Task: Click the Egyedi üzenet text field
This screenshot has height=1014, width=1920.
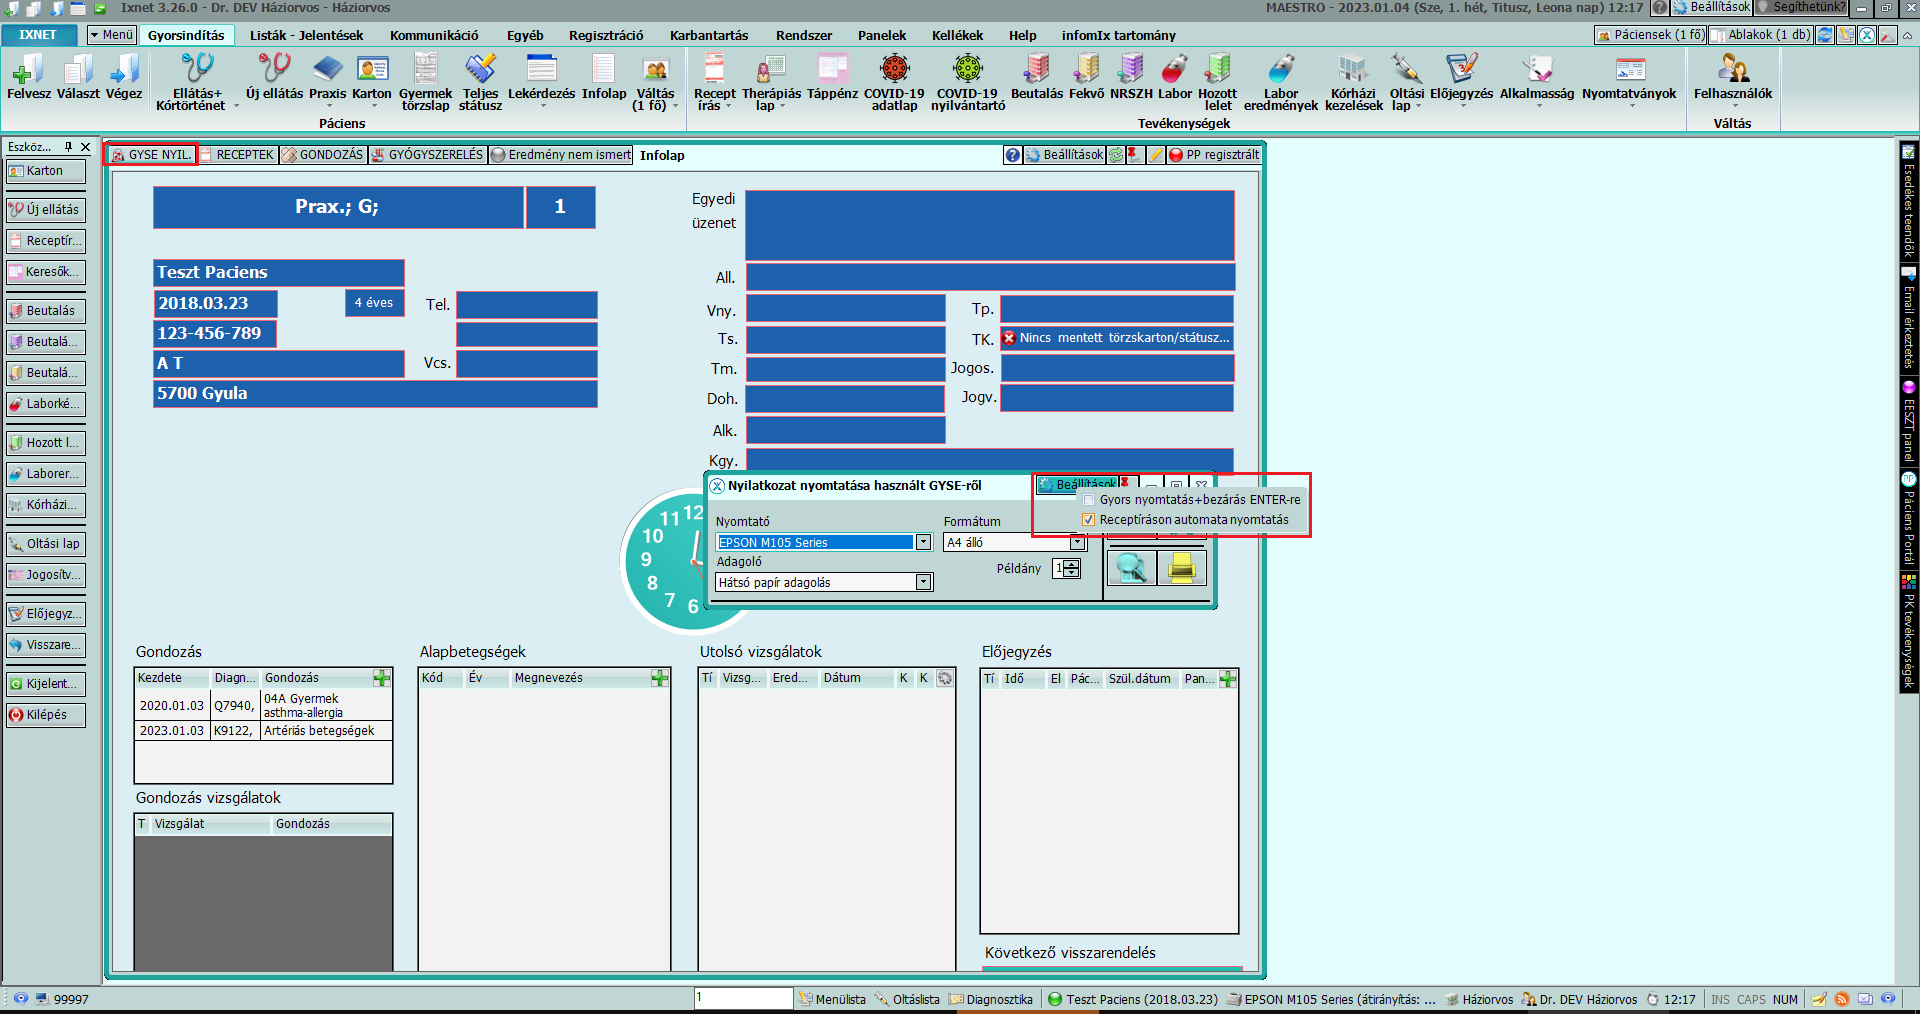Action: point(989,225)
